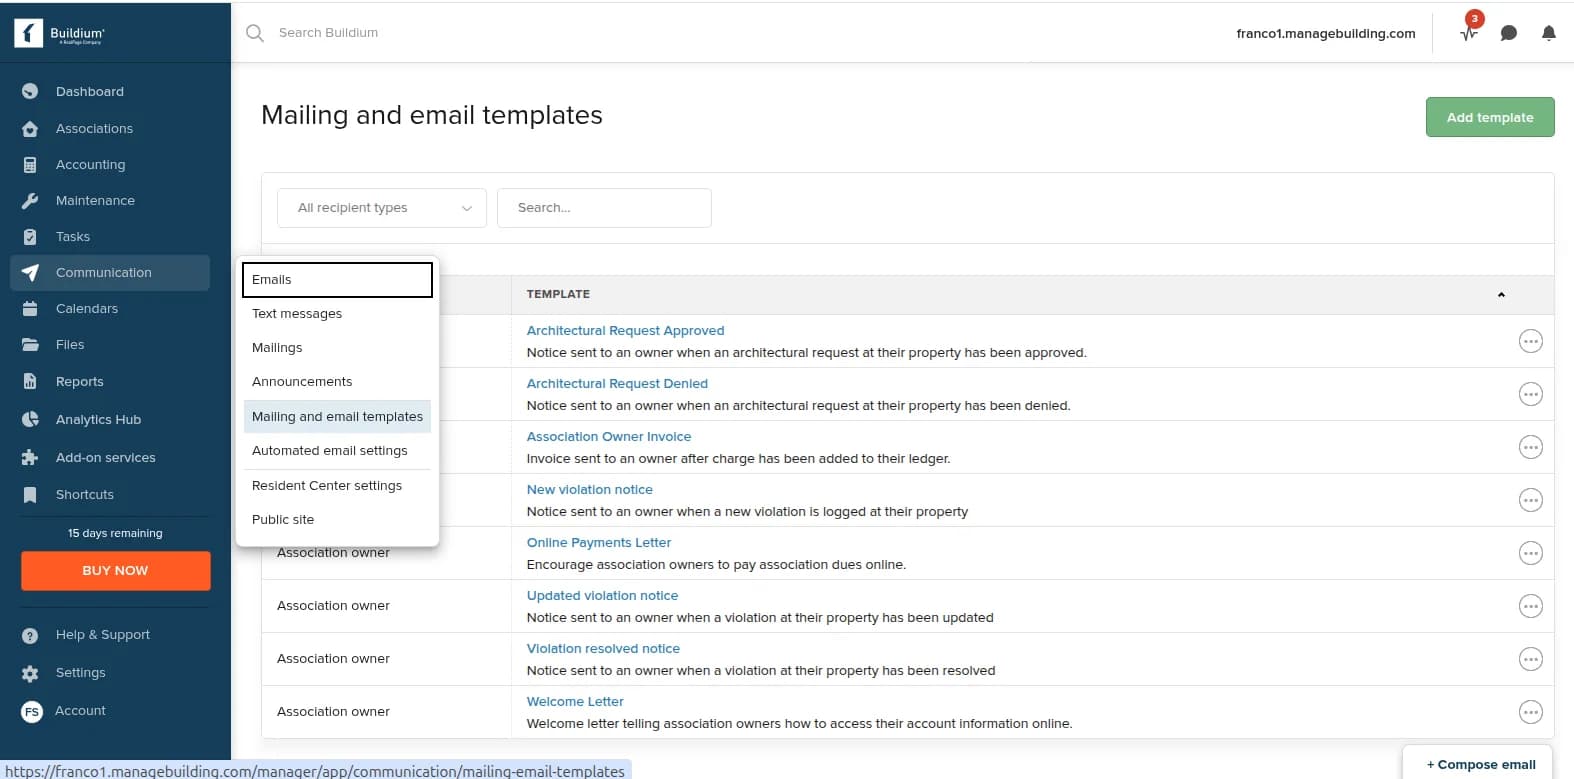Open actions menu for Association Owner Invoice
The width and height of the screenshot is (1574, 779).
tap(1530, 447)
